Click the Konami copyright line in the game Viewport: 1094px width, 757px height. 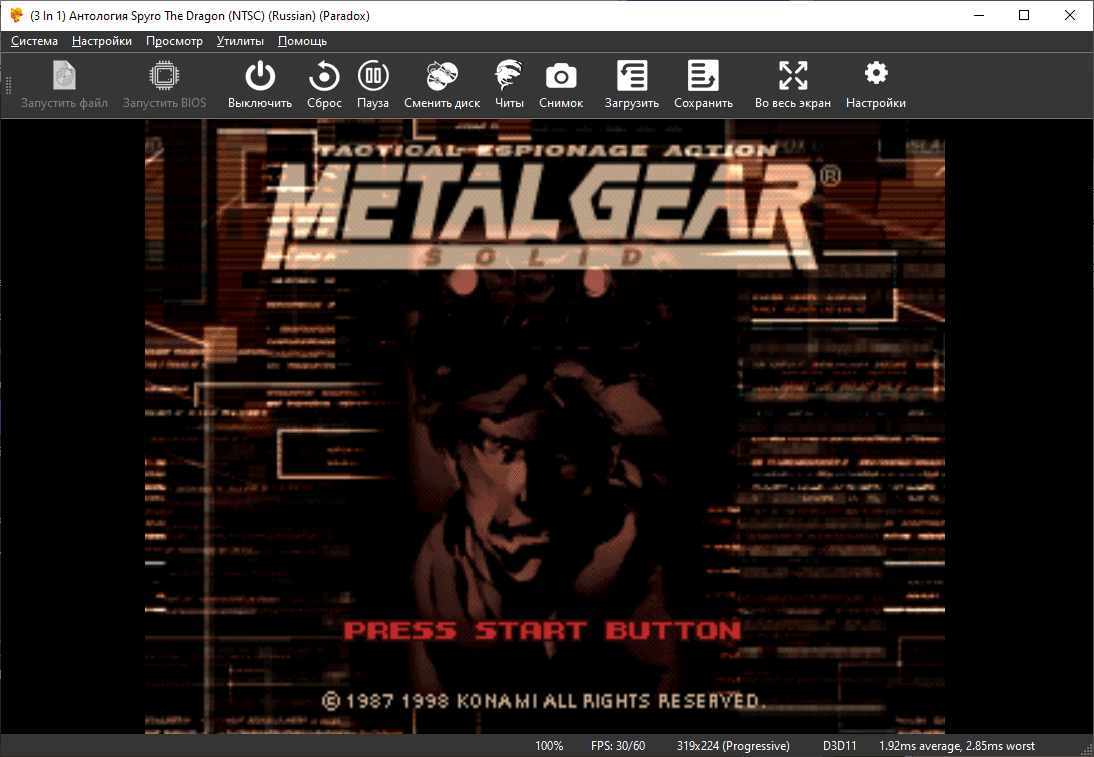pyautogui.click(x=544, y=700)
